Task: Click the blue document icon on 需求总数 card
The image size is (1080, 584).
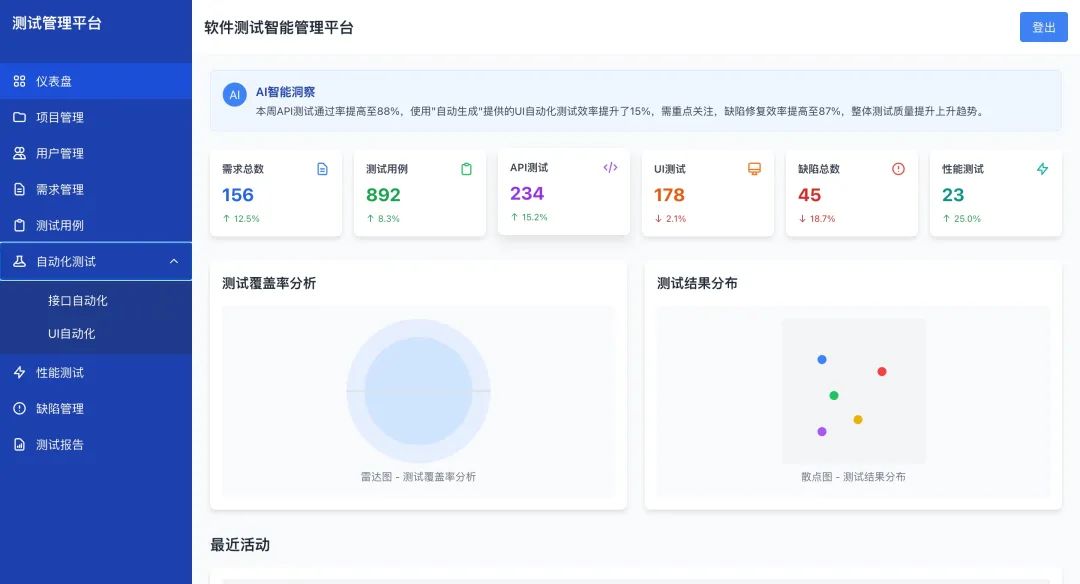Action: pyautogui.click(x=322, y=169)
